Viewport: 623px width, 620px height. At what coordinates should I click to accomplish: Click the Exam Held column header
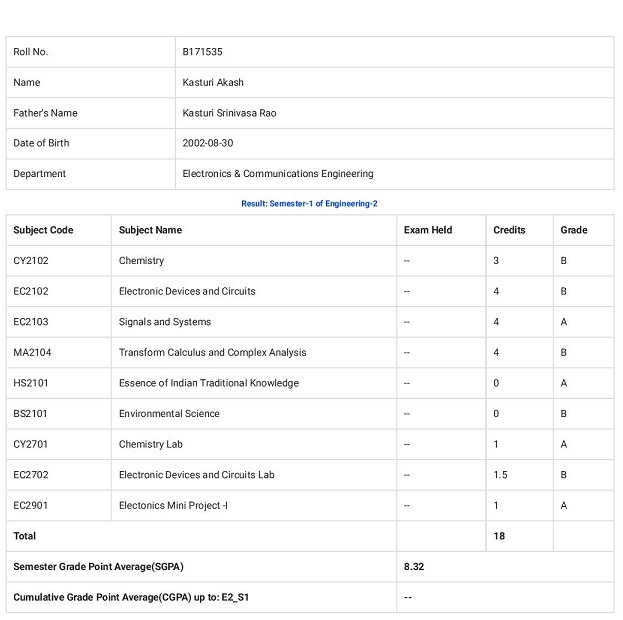pos(428,230)
